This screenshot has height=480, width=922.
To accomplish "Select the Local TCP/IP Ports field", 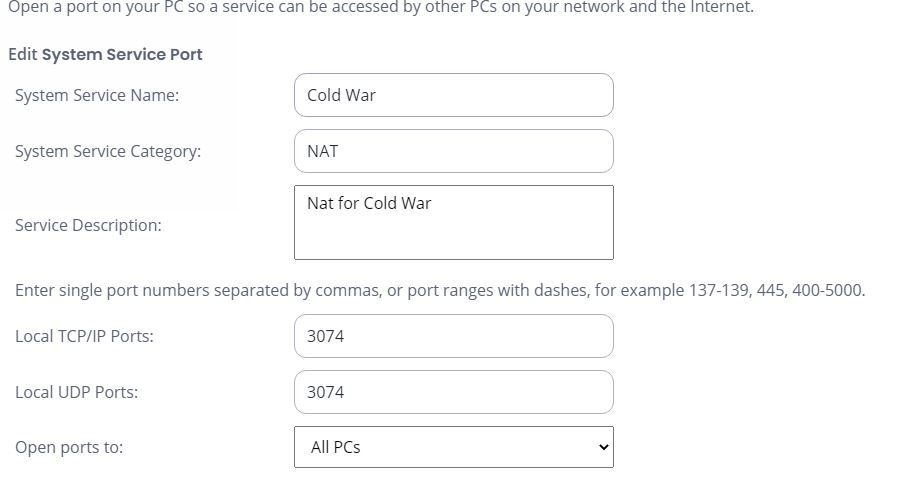I will point(453,337).
